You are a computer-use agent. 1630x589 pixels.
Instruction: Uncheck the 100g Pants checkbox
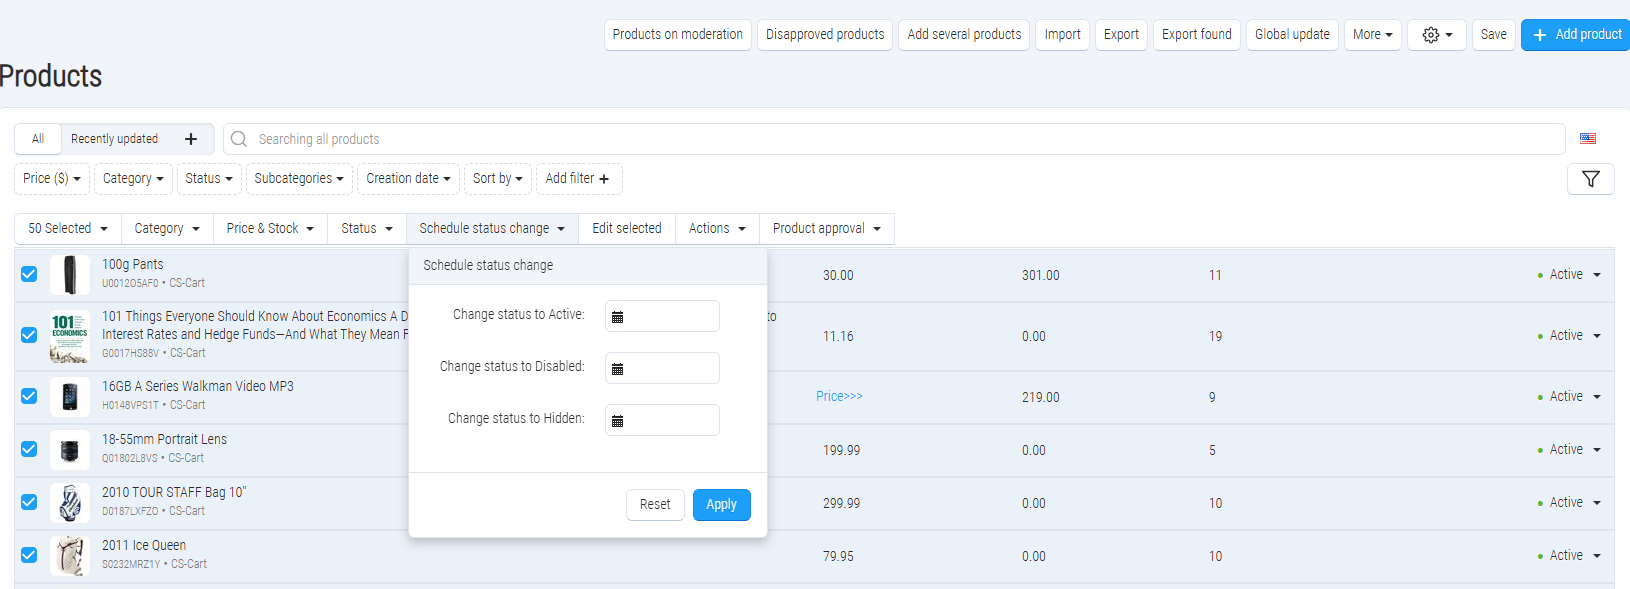[x=29, y=274]
